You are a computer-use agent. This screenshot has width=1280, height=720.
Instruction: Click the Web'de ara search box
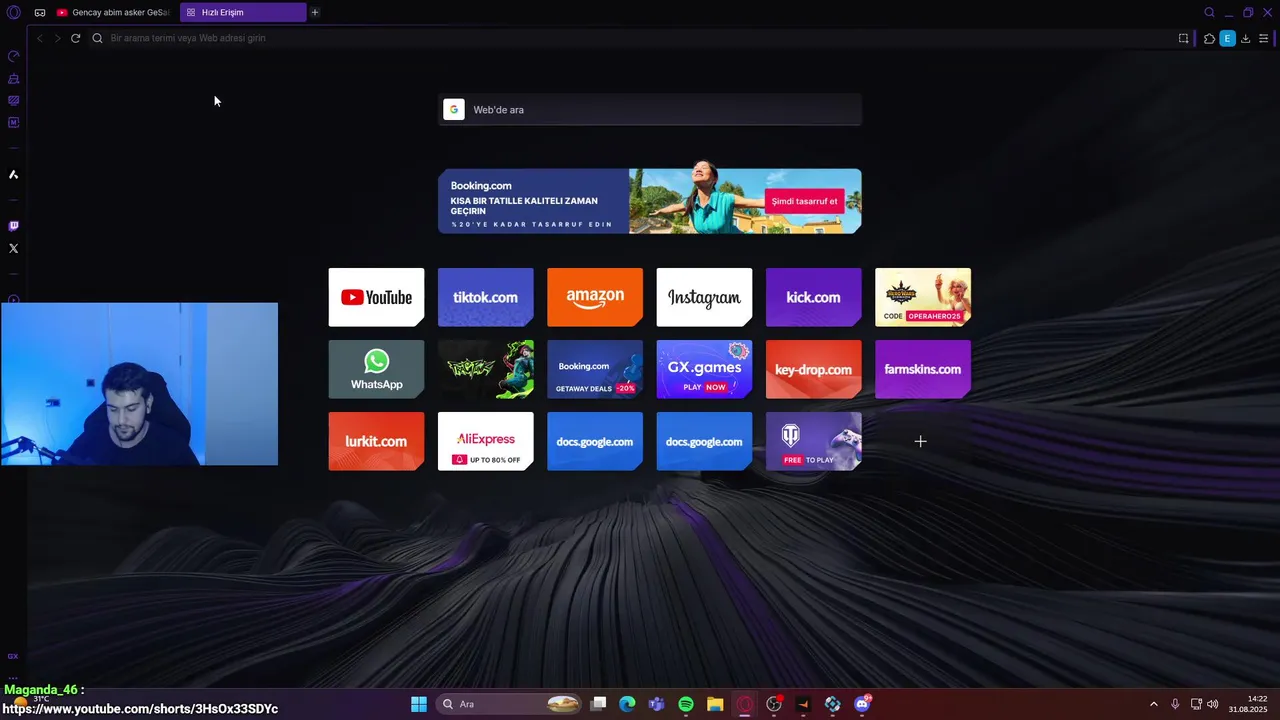coord(650,110)
